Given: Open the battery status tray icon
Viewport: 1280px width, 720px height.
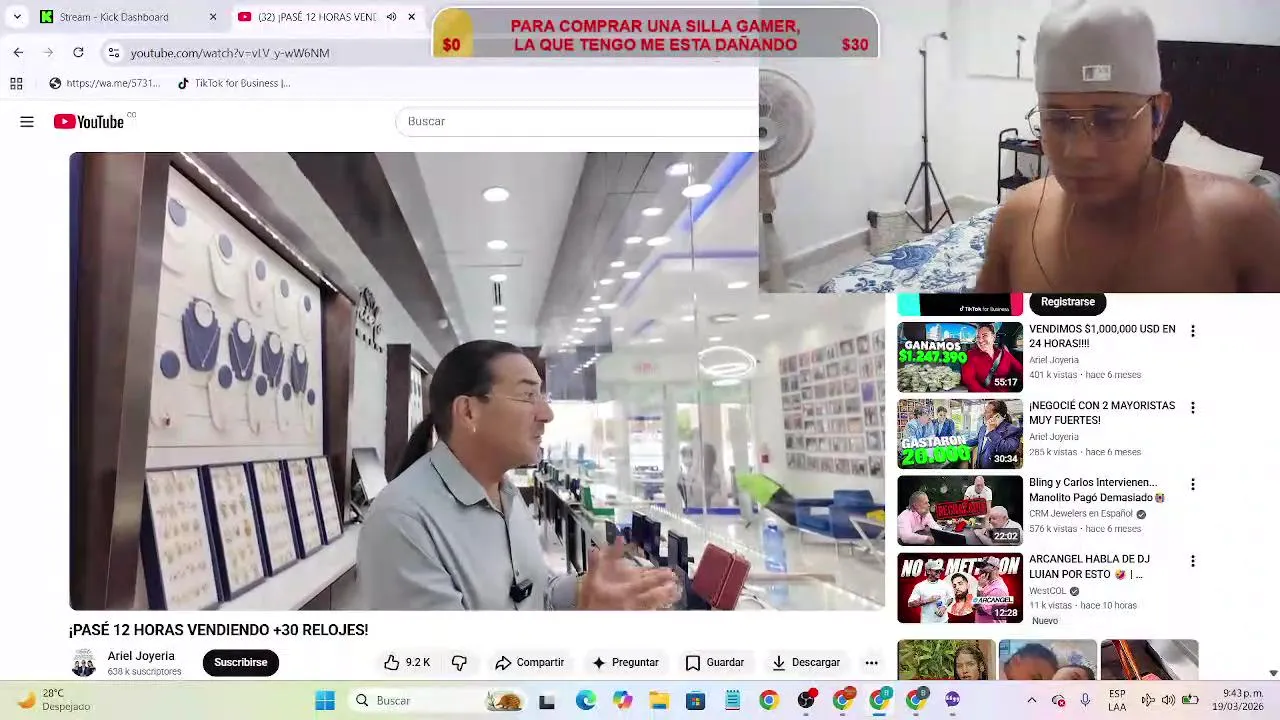Looking at the screenshot, I should 1190,701.
